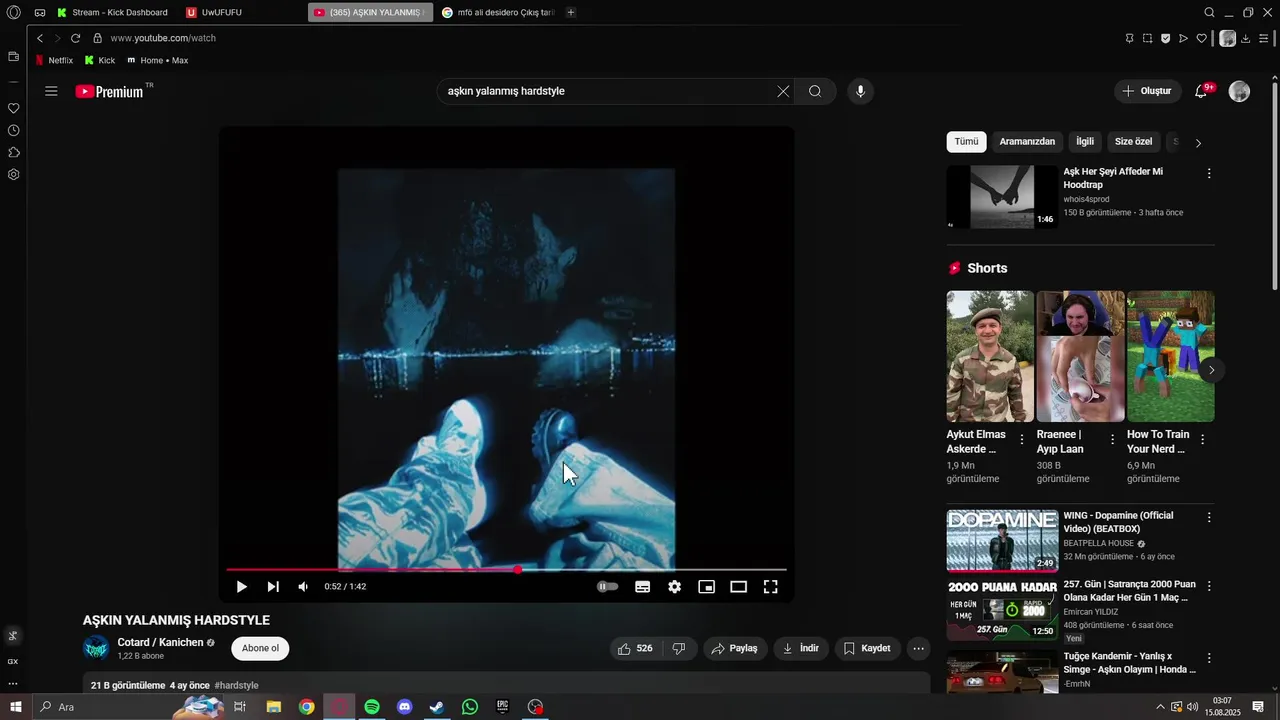
Task: Save video with Kaydet button
Action: pos(867,649)
